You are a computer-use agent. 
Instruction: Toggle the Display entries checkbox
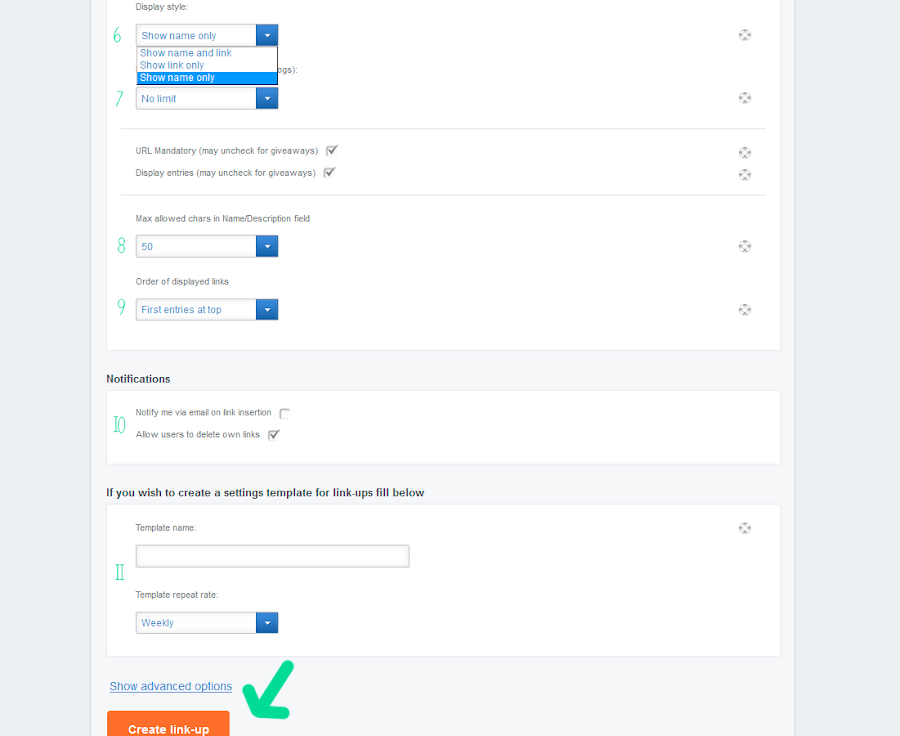coord(329,173)
